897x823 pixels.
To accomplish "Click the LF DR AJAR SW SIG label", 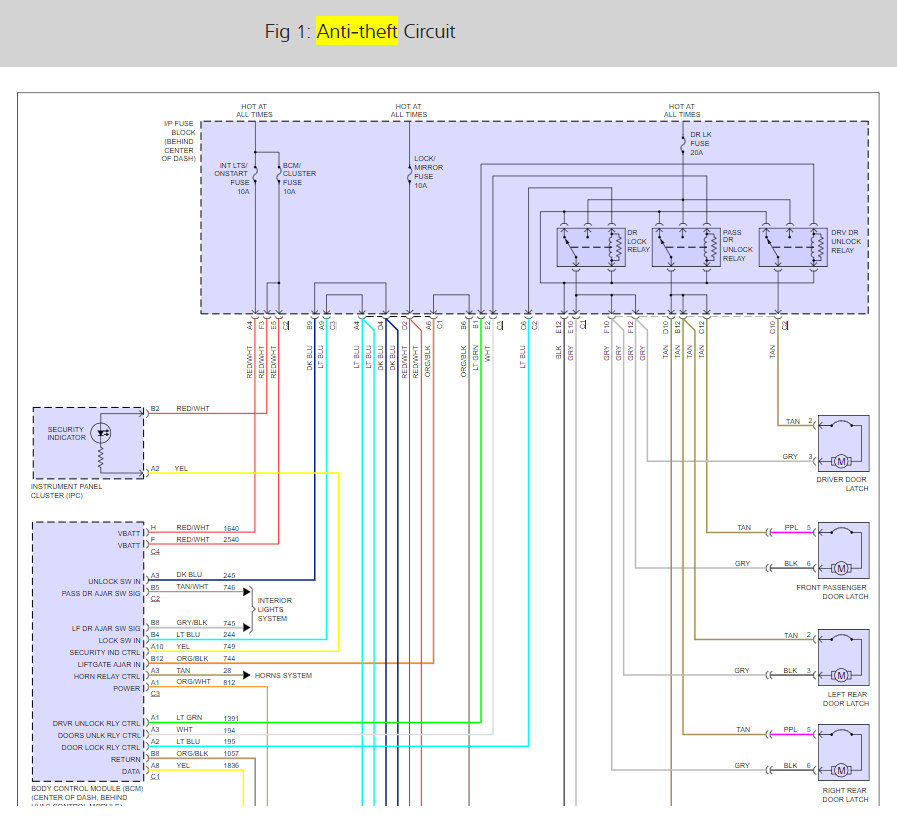I will 106,629.
